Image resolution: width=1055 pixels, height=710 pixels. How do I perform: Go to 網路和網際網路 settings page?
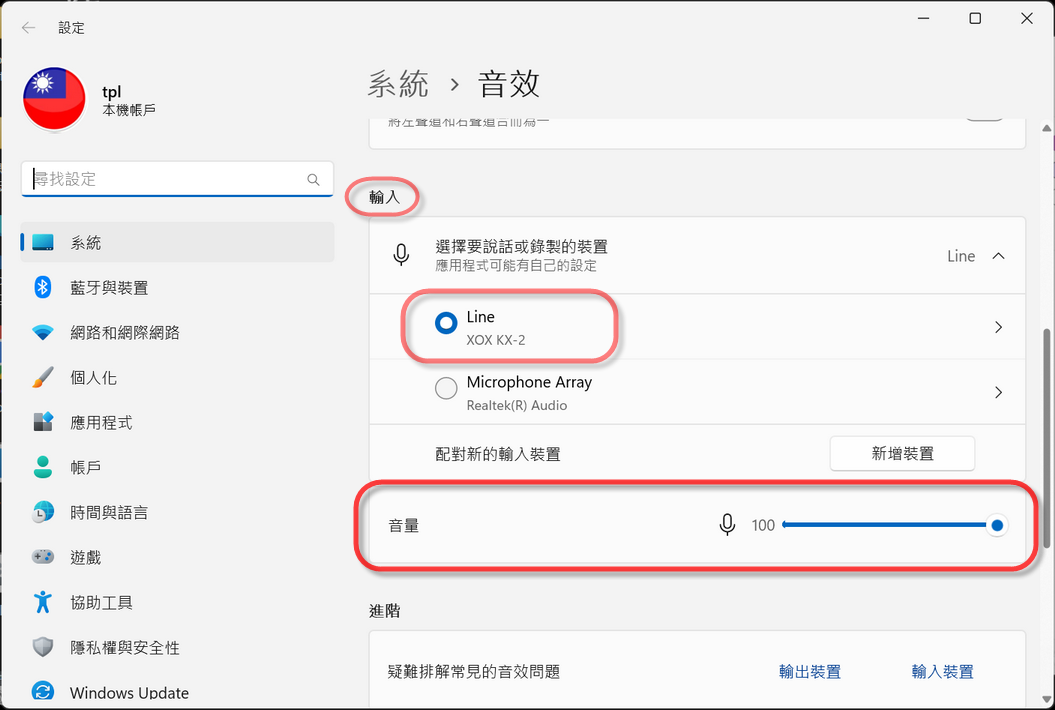click(125, 332)
